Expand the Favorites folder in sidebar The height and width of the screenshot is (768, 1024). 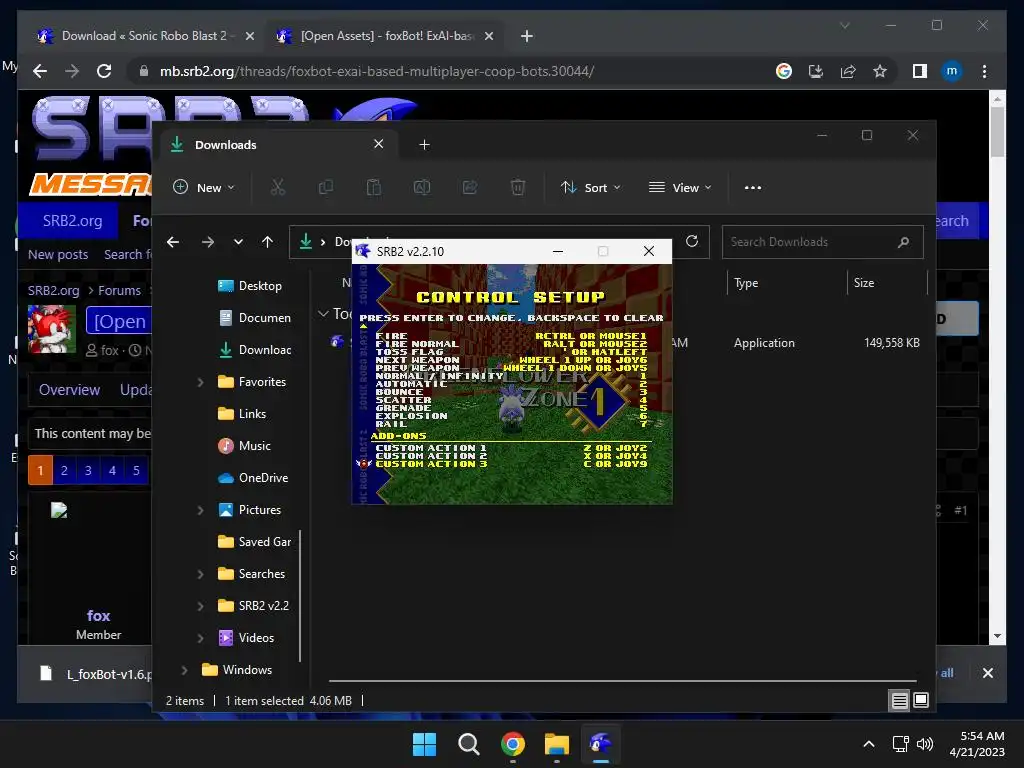point(200,382)
